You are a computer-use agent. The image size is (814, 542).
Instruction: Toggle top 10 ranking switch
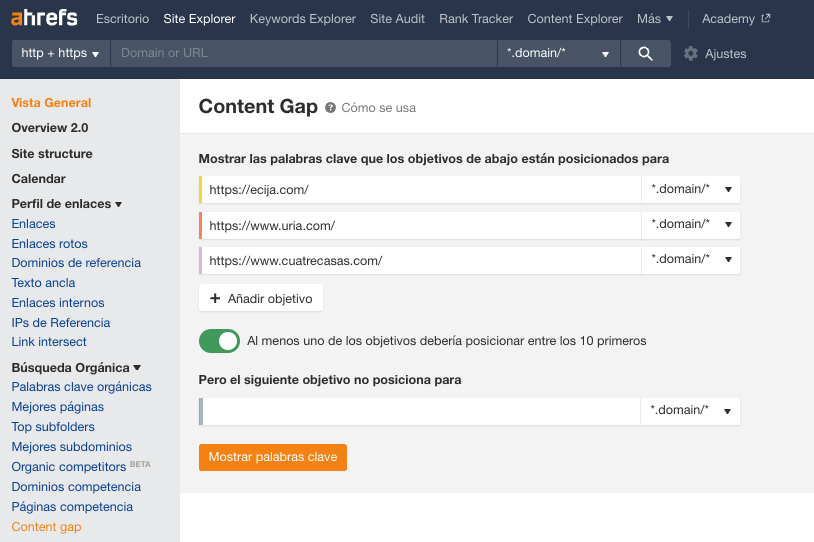pos(219,341)
